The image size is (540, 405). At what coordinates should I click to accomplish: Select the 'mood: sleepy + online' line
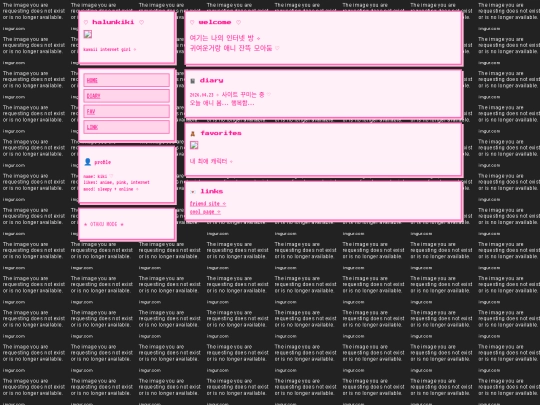[x=111, y=189]
